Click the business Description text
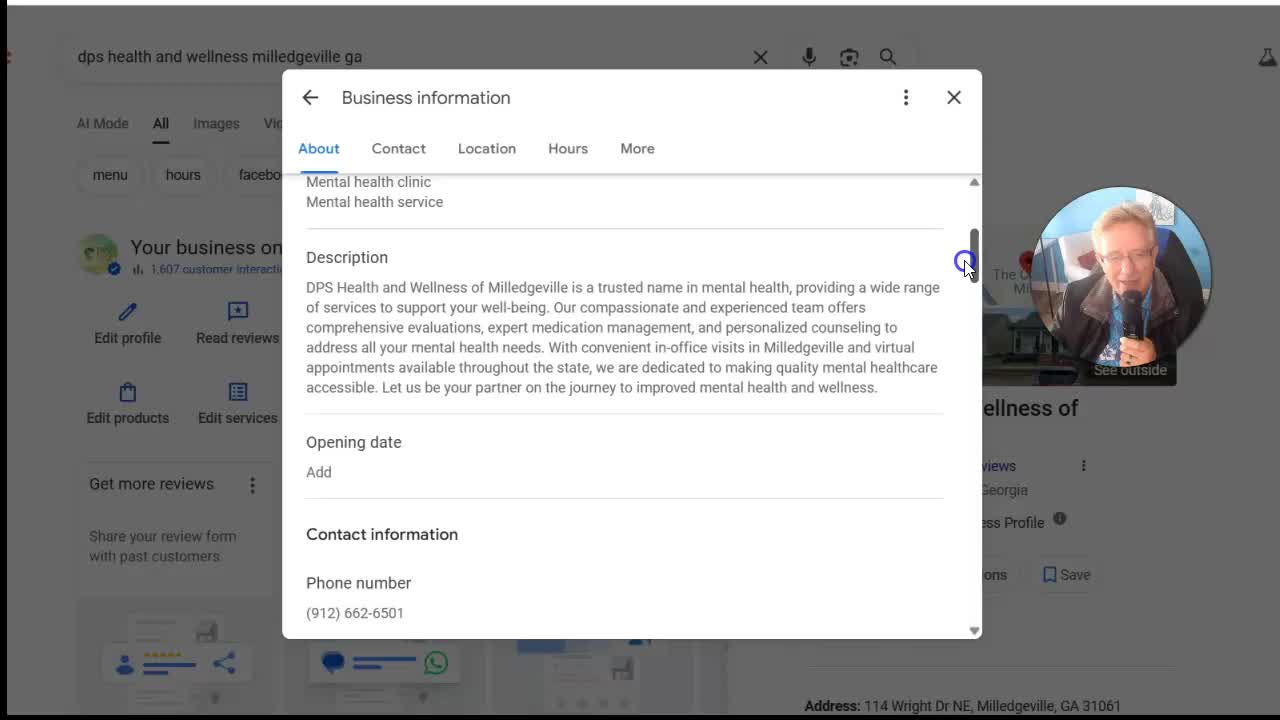Screen dimensions: 1280x720 click(x=622, y=337)
